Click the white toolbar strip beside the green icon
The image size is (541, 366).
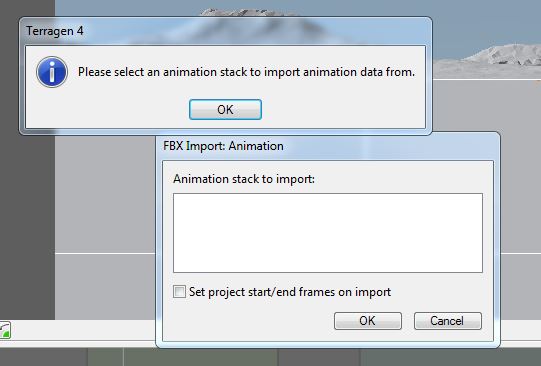83,330
